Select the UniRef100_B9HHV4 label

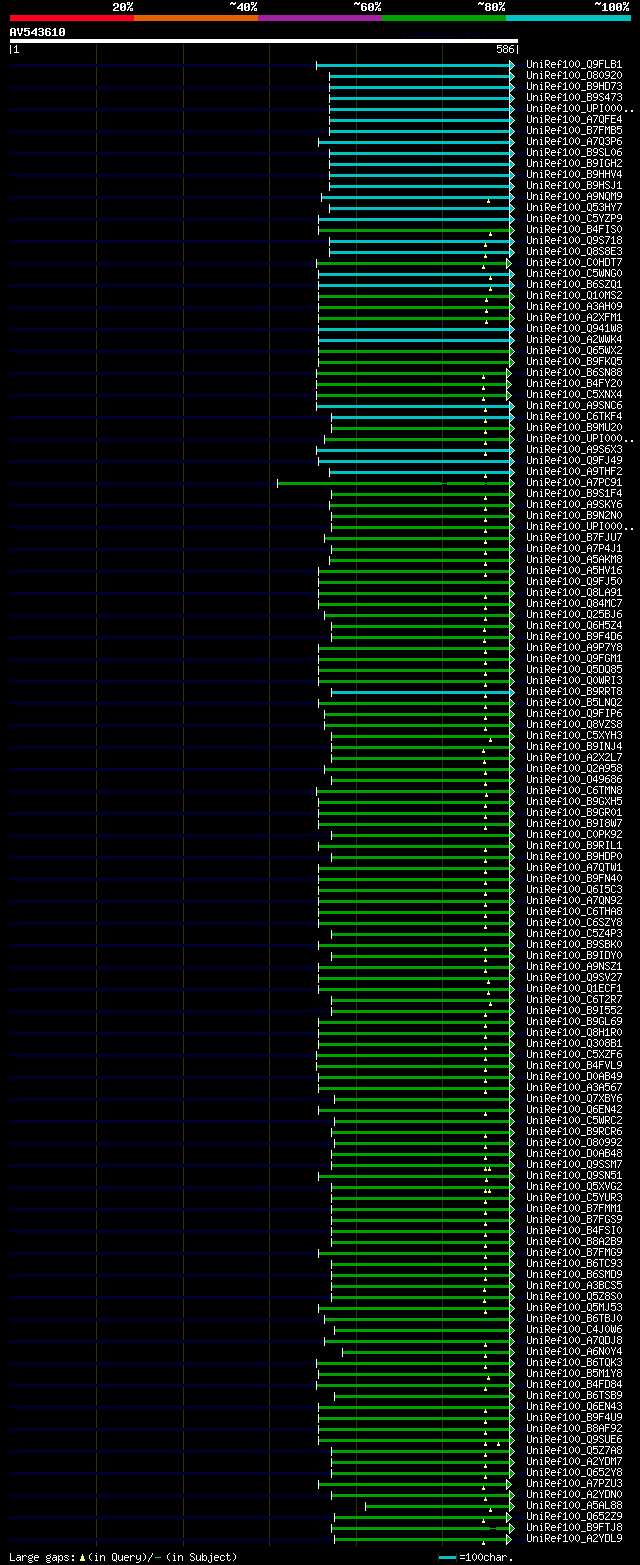pos(574,174)
